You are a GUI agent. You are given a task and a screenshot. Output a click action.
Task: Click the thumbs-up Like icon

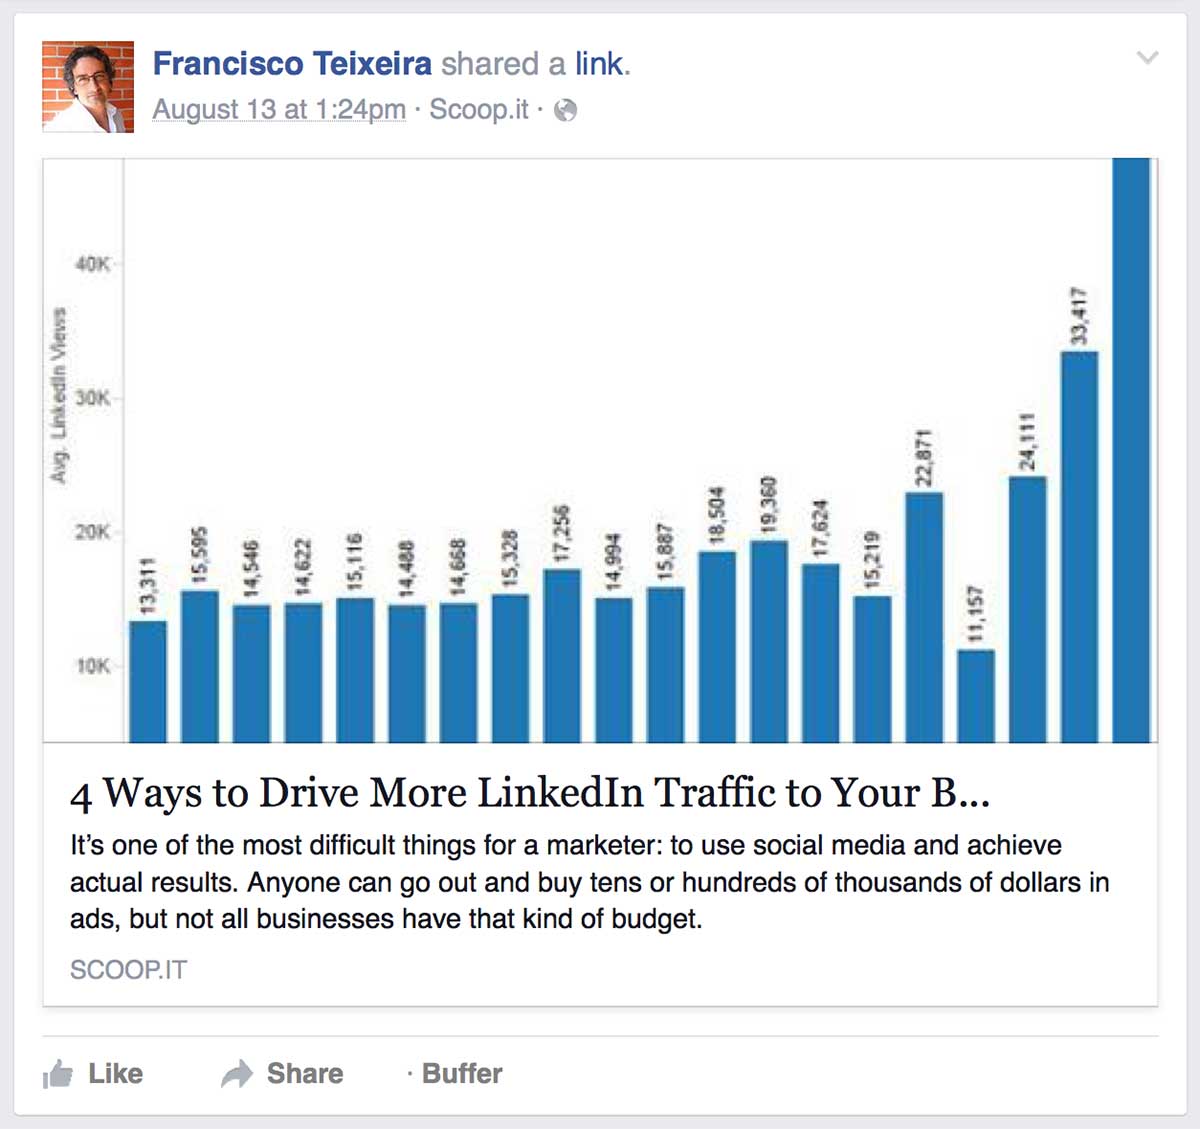(58, 1074)
